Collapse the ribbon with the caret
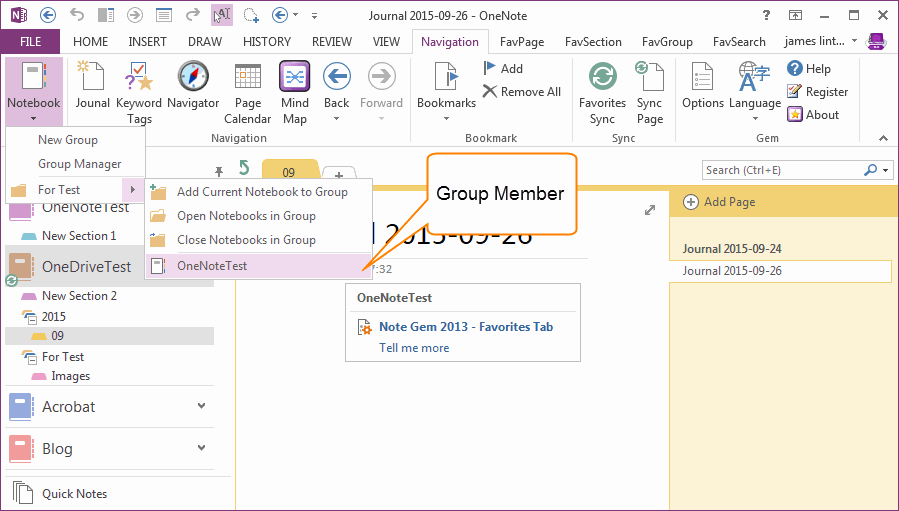 point(883,138)
